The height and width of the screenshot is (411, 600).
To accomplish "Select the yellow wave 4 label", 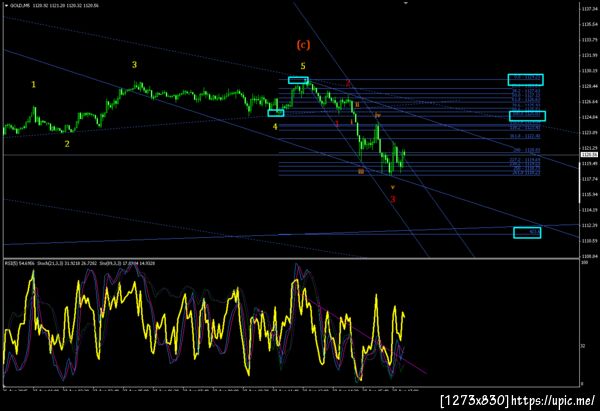I will click(275, 126).
